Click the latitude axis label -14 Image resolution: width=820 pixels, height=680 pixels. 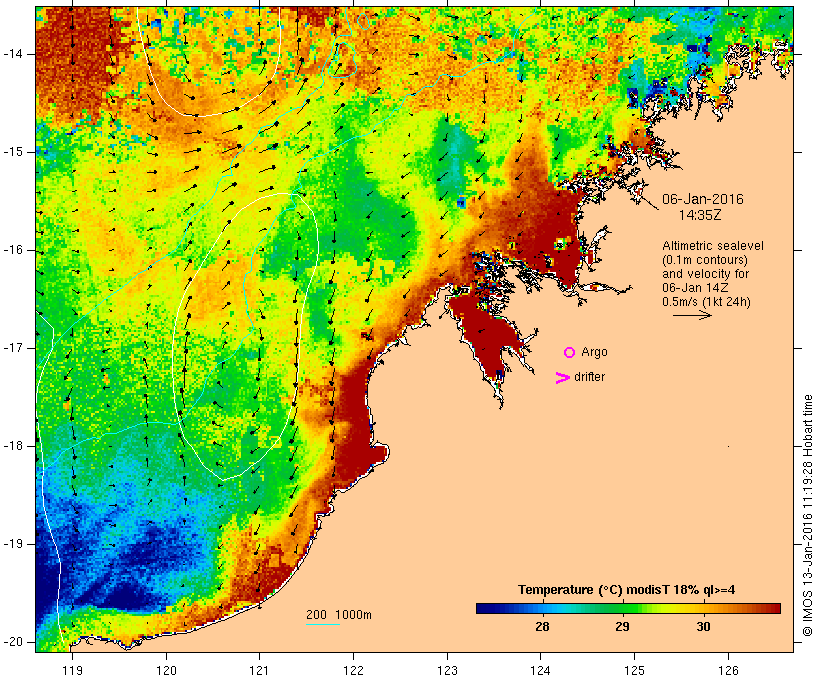[13, 54]
